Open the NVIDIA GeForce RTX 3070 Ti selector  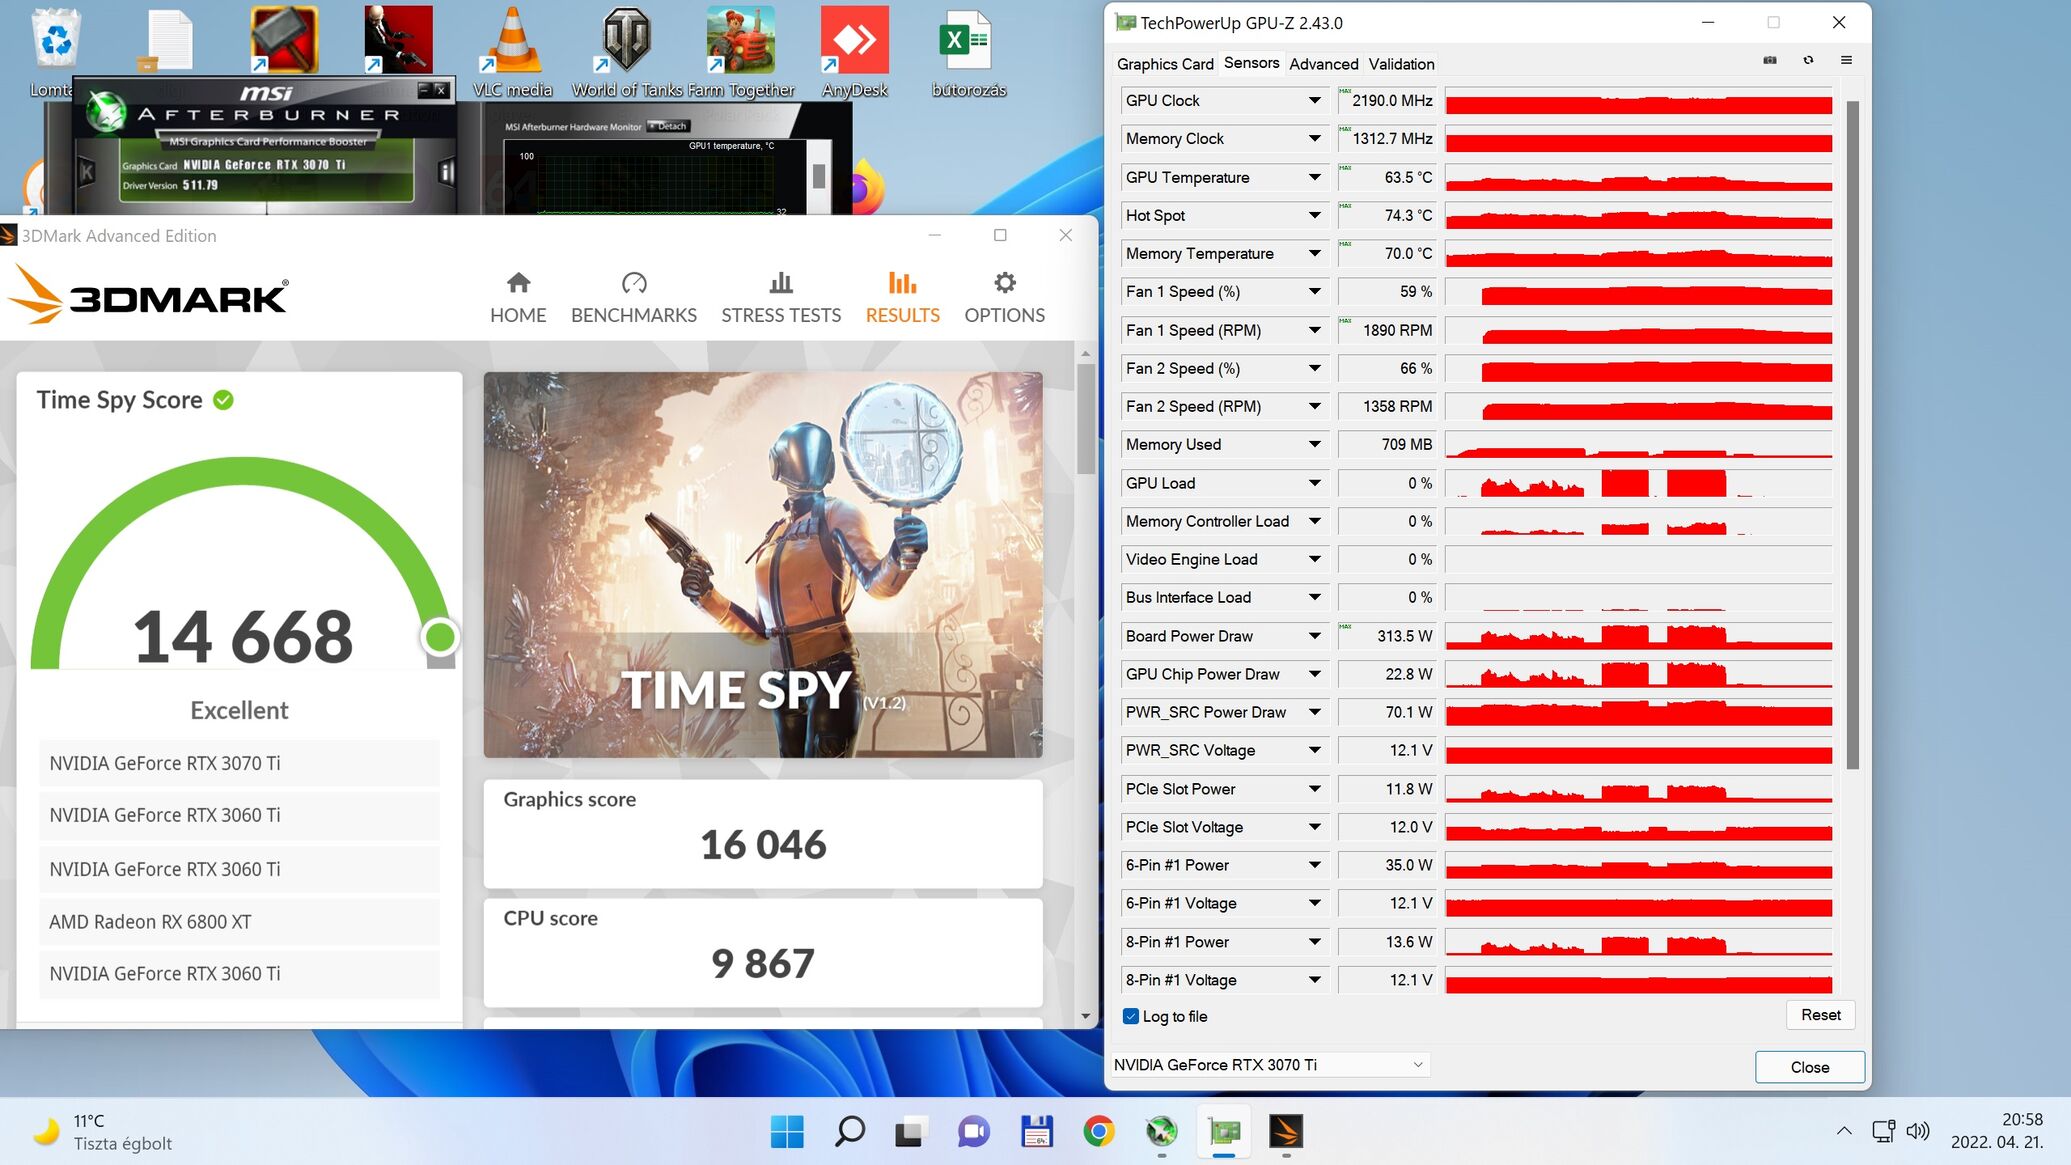[x=1270, y=1065]
